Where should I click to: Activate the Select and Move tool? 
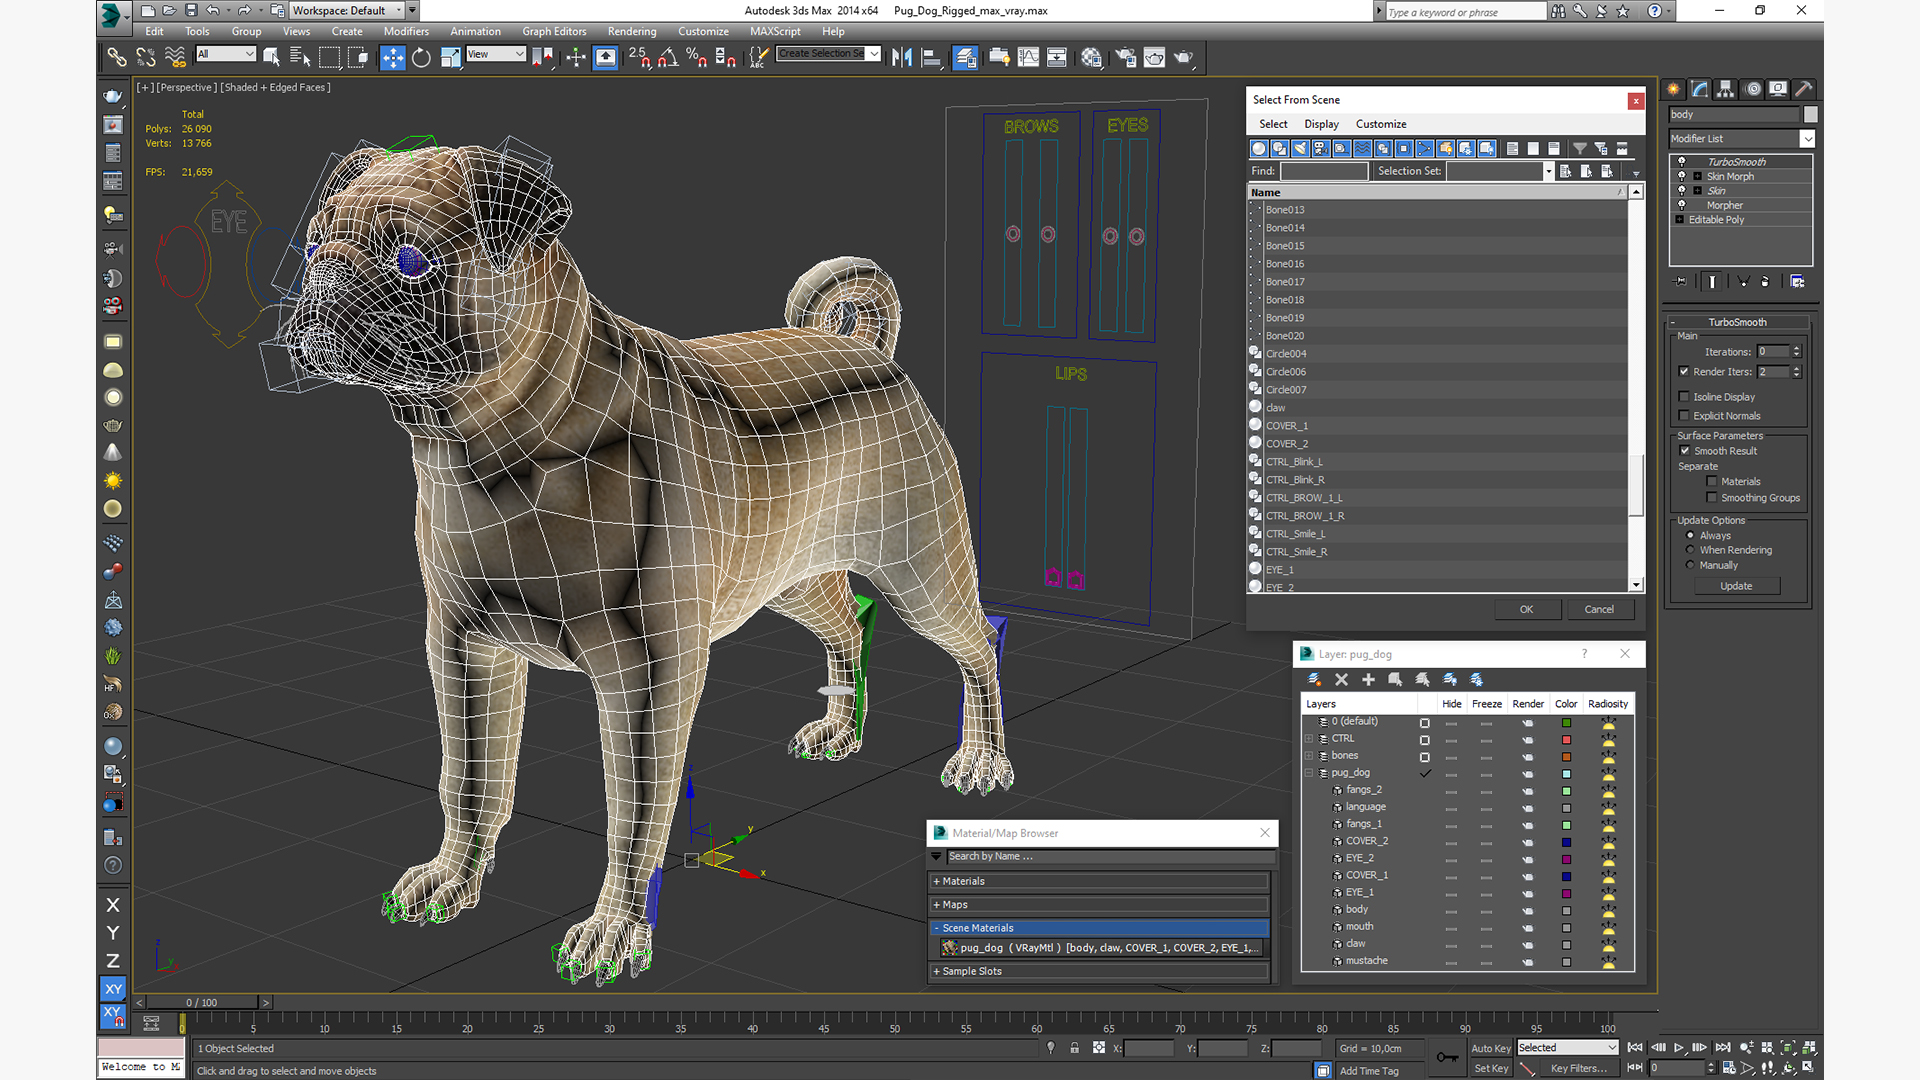[x=393, y=58]
